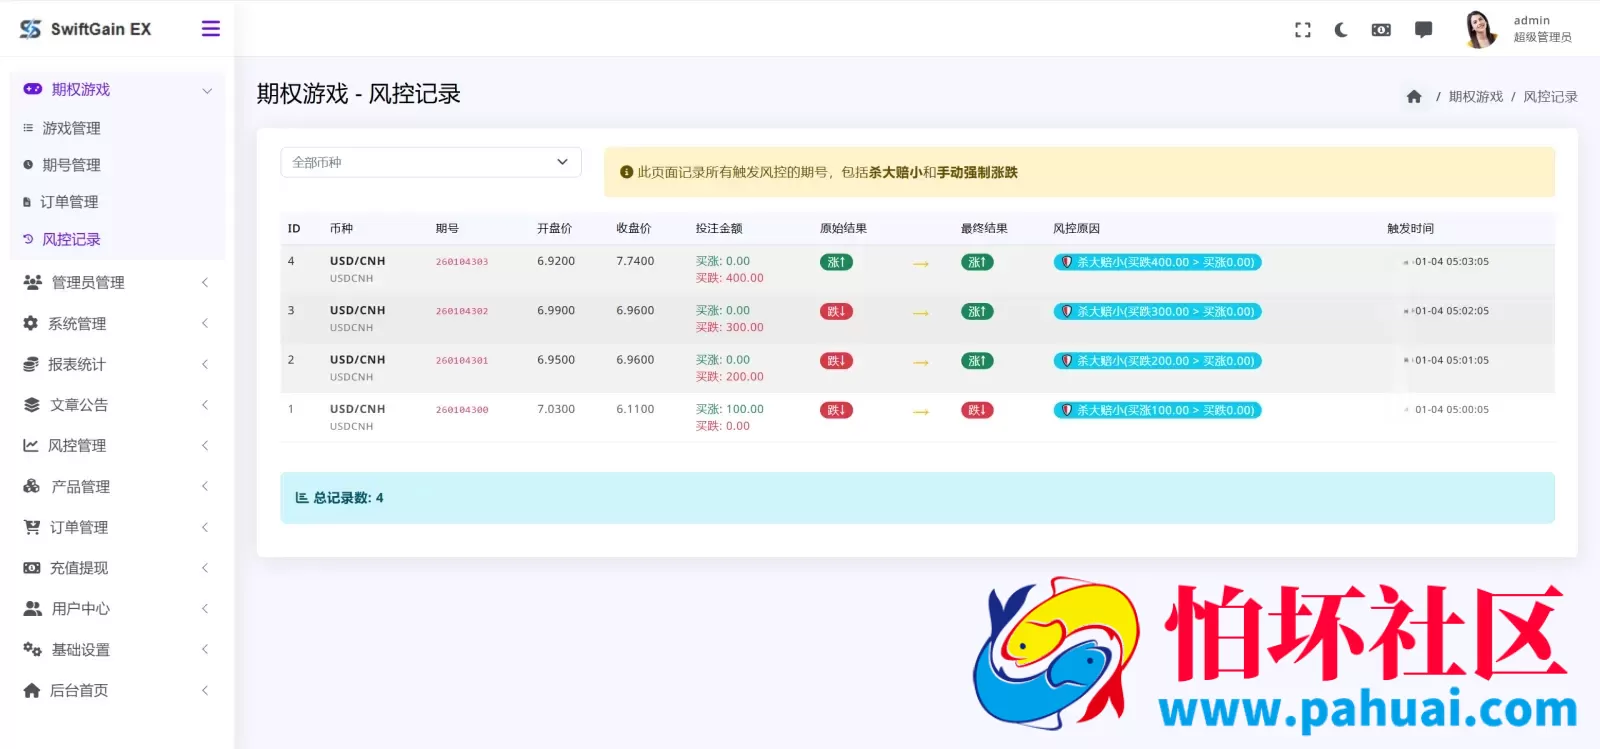Expand 管理员管理 menu chevron
This screenshot has width=1600, height=749.
205,282
